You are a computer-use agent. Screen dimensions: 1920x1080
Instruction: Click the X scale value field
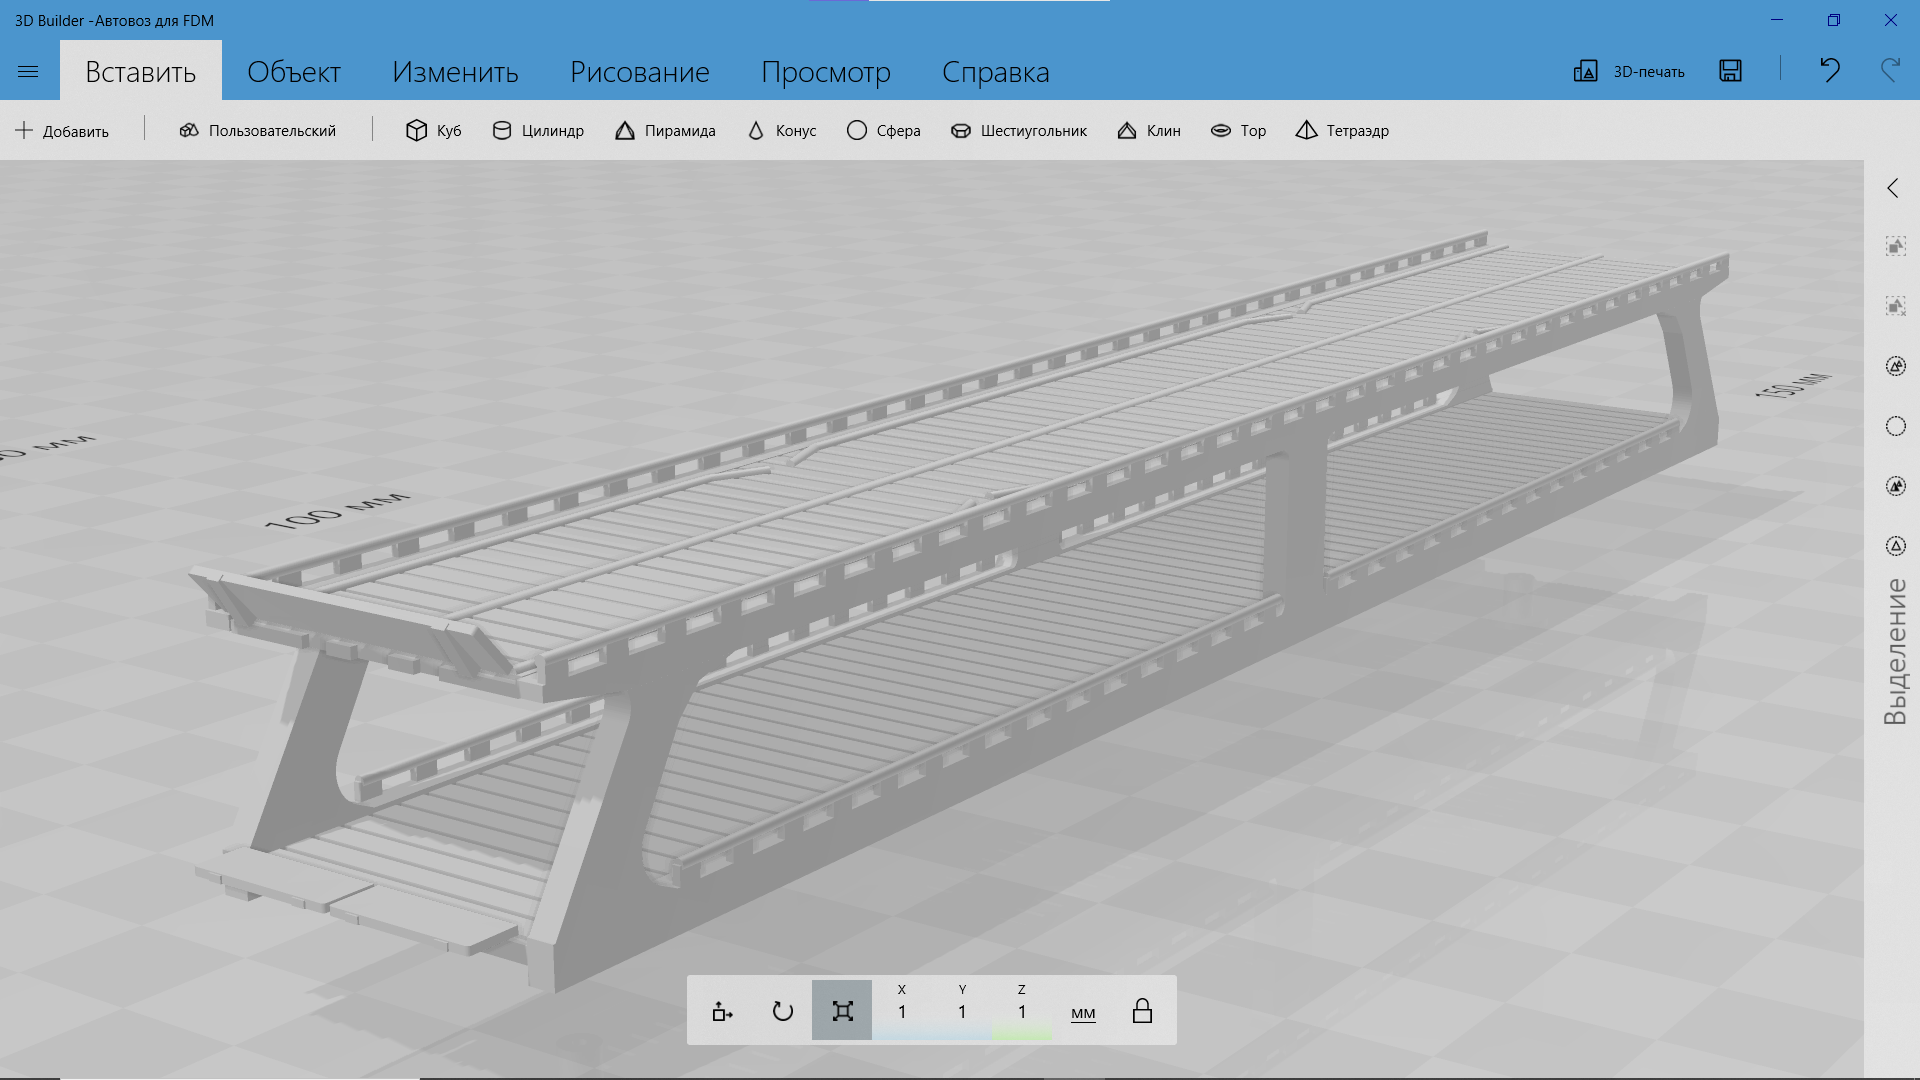click(x=902, y=1012)
